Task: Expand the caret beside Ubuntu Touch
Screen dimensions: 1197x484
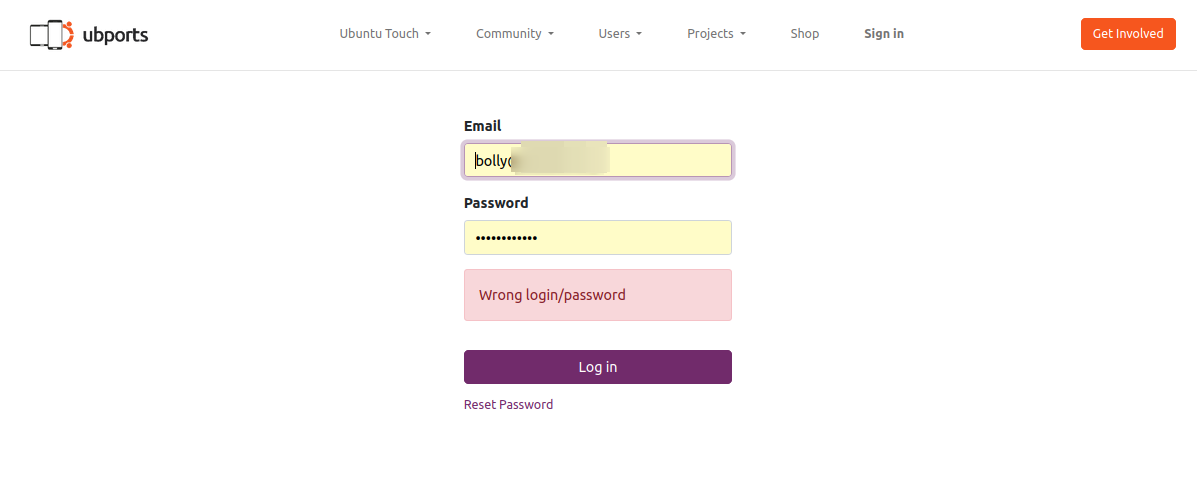Action: 428,34
